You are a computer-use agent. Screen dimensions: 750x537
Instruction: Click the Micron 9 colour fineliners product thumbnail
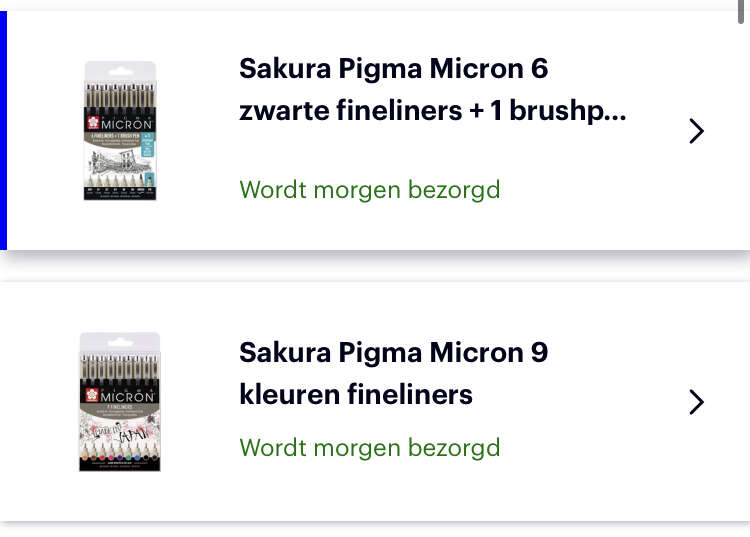(x=120, y=402)
